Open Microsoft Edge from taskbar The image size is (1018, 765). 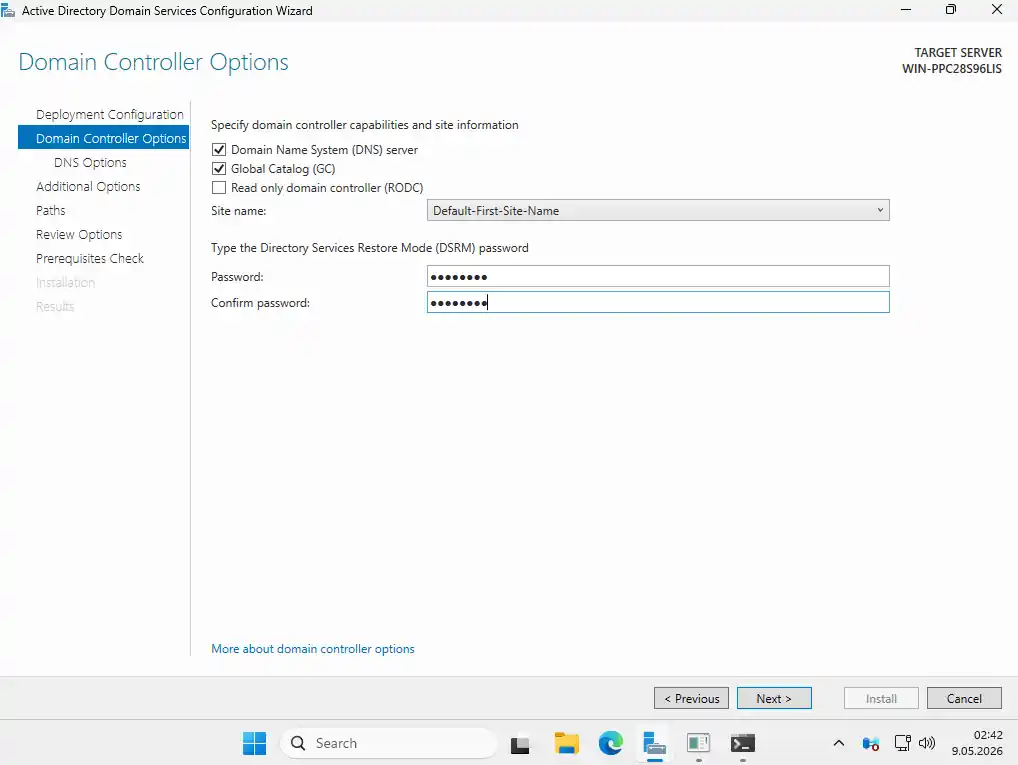point(610,743)
